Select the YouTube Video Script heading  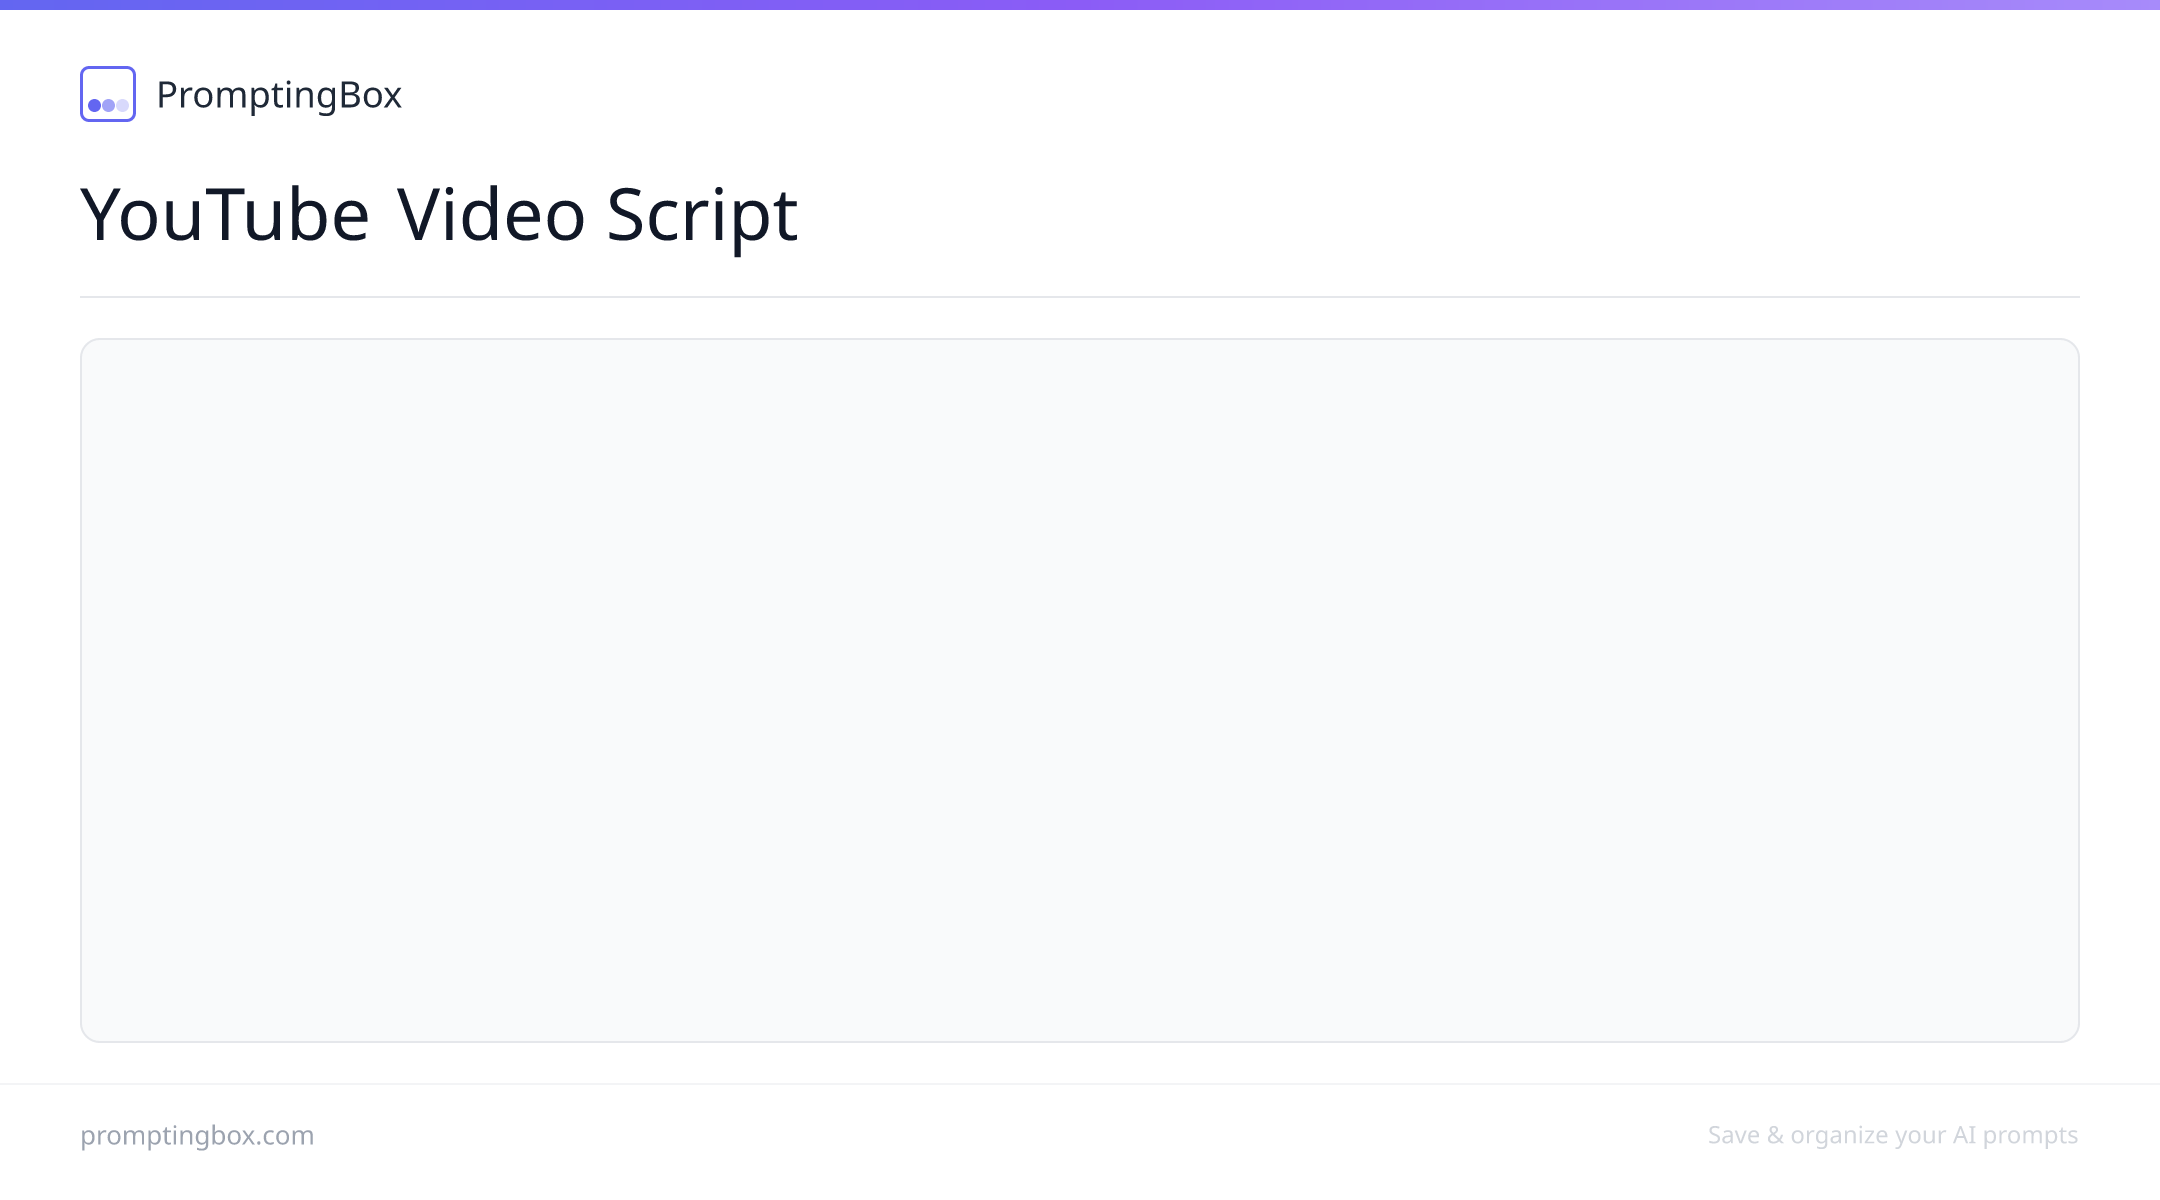[439, 214]
